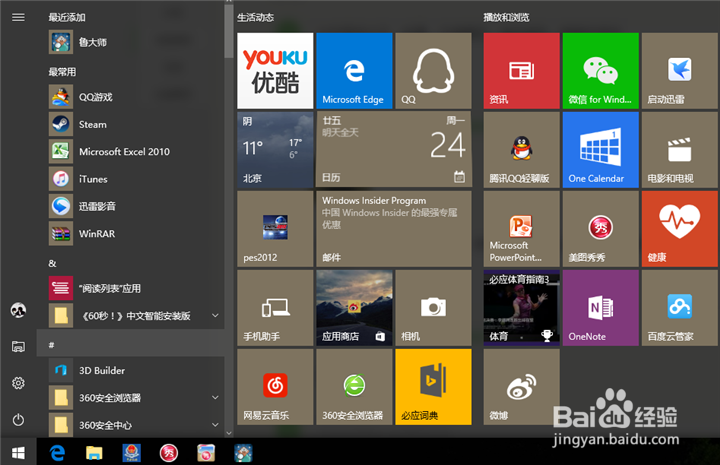Open the user account avatar

[x=18, y=310]
